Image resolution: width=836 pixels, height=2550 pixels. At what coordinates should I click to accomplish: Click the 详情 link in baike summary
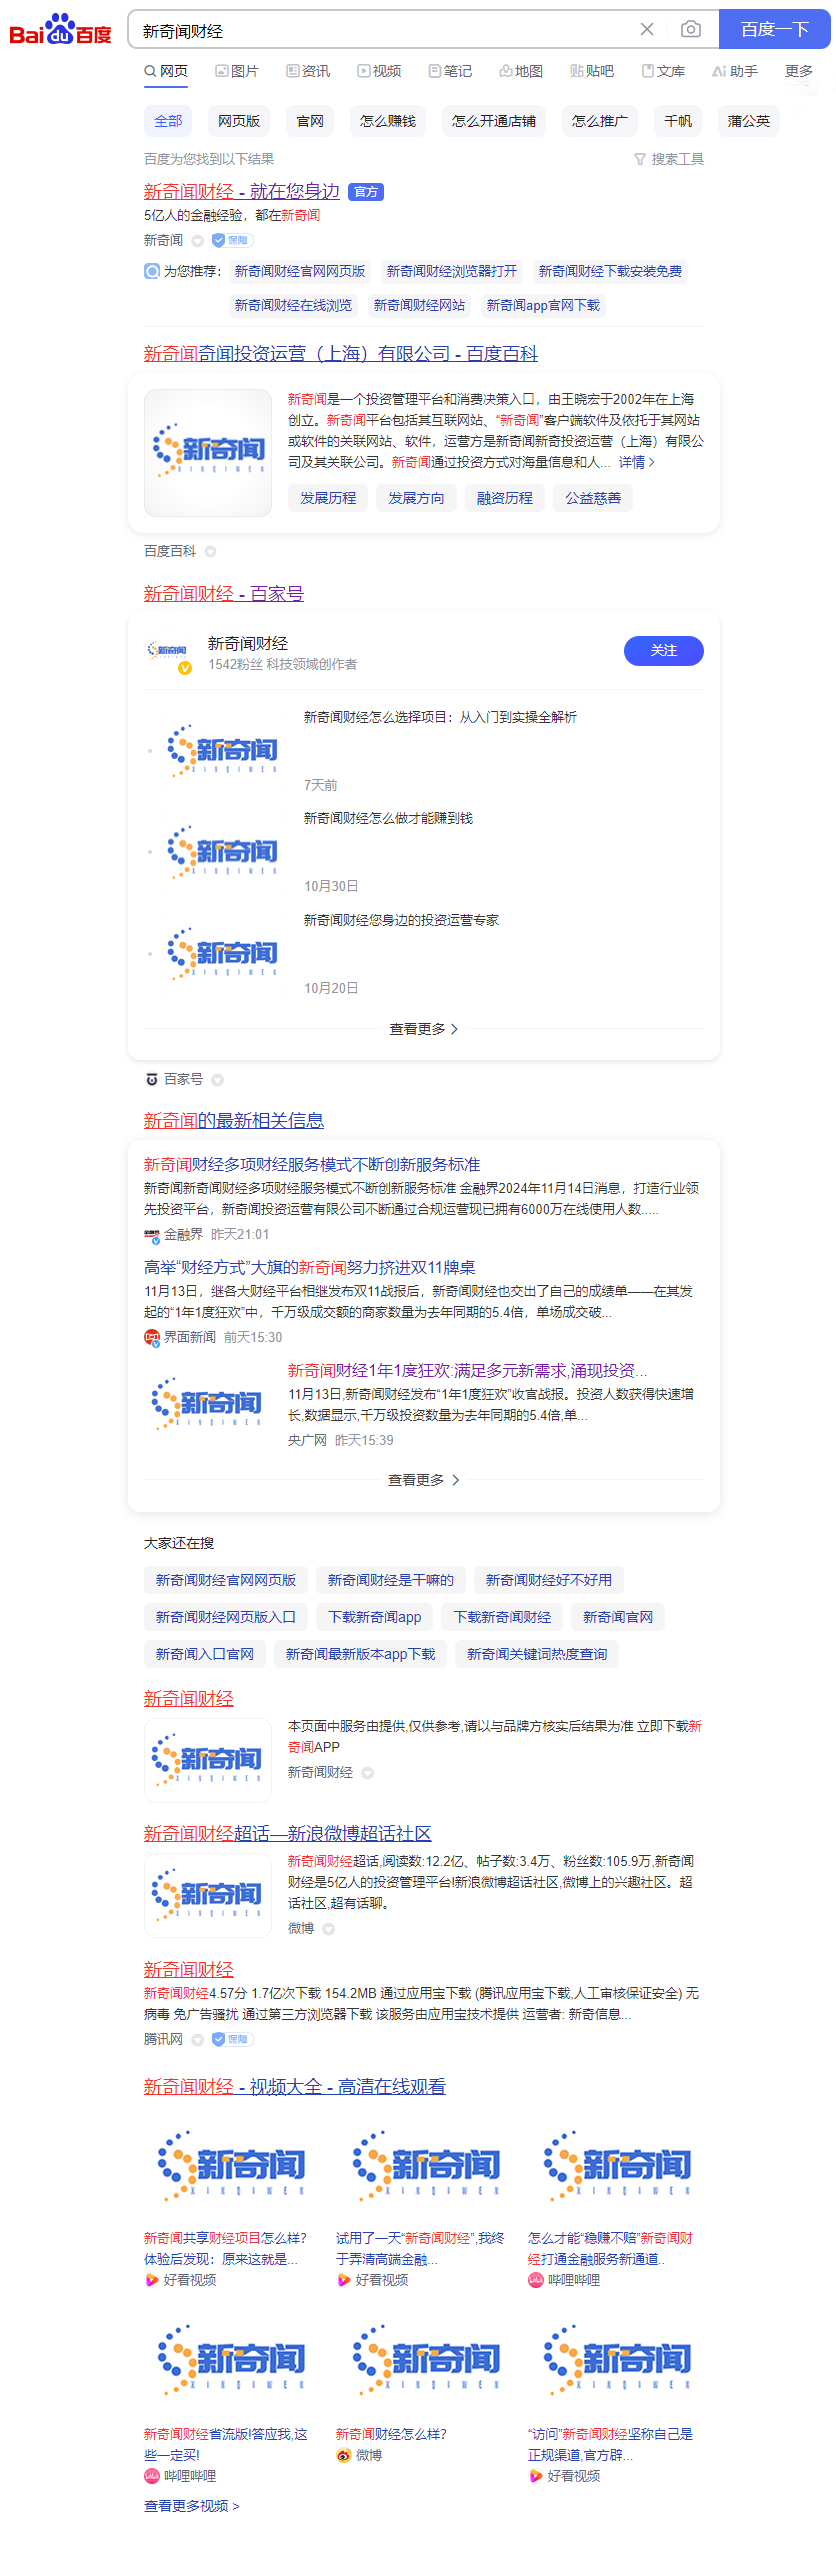pyautogui.click(x=636, y=462)
